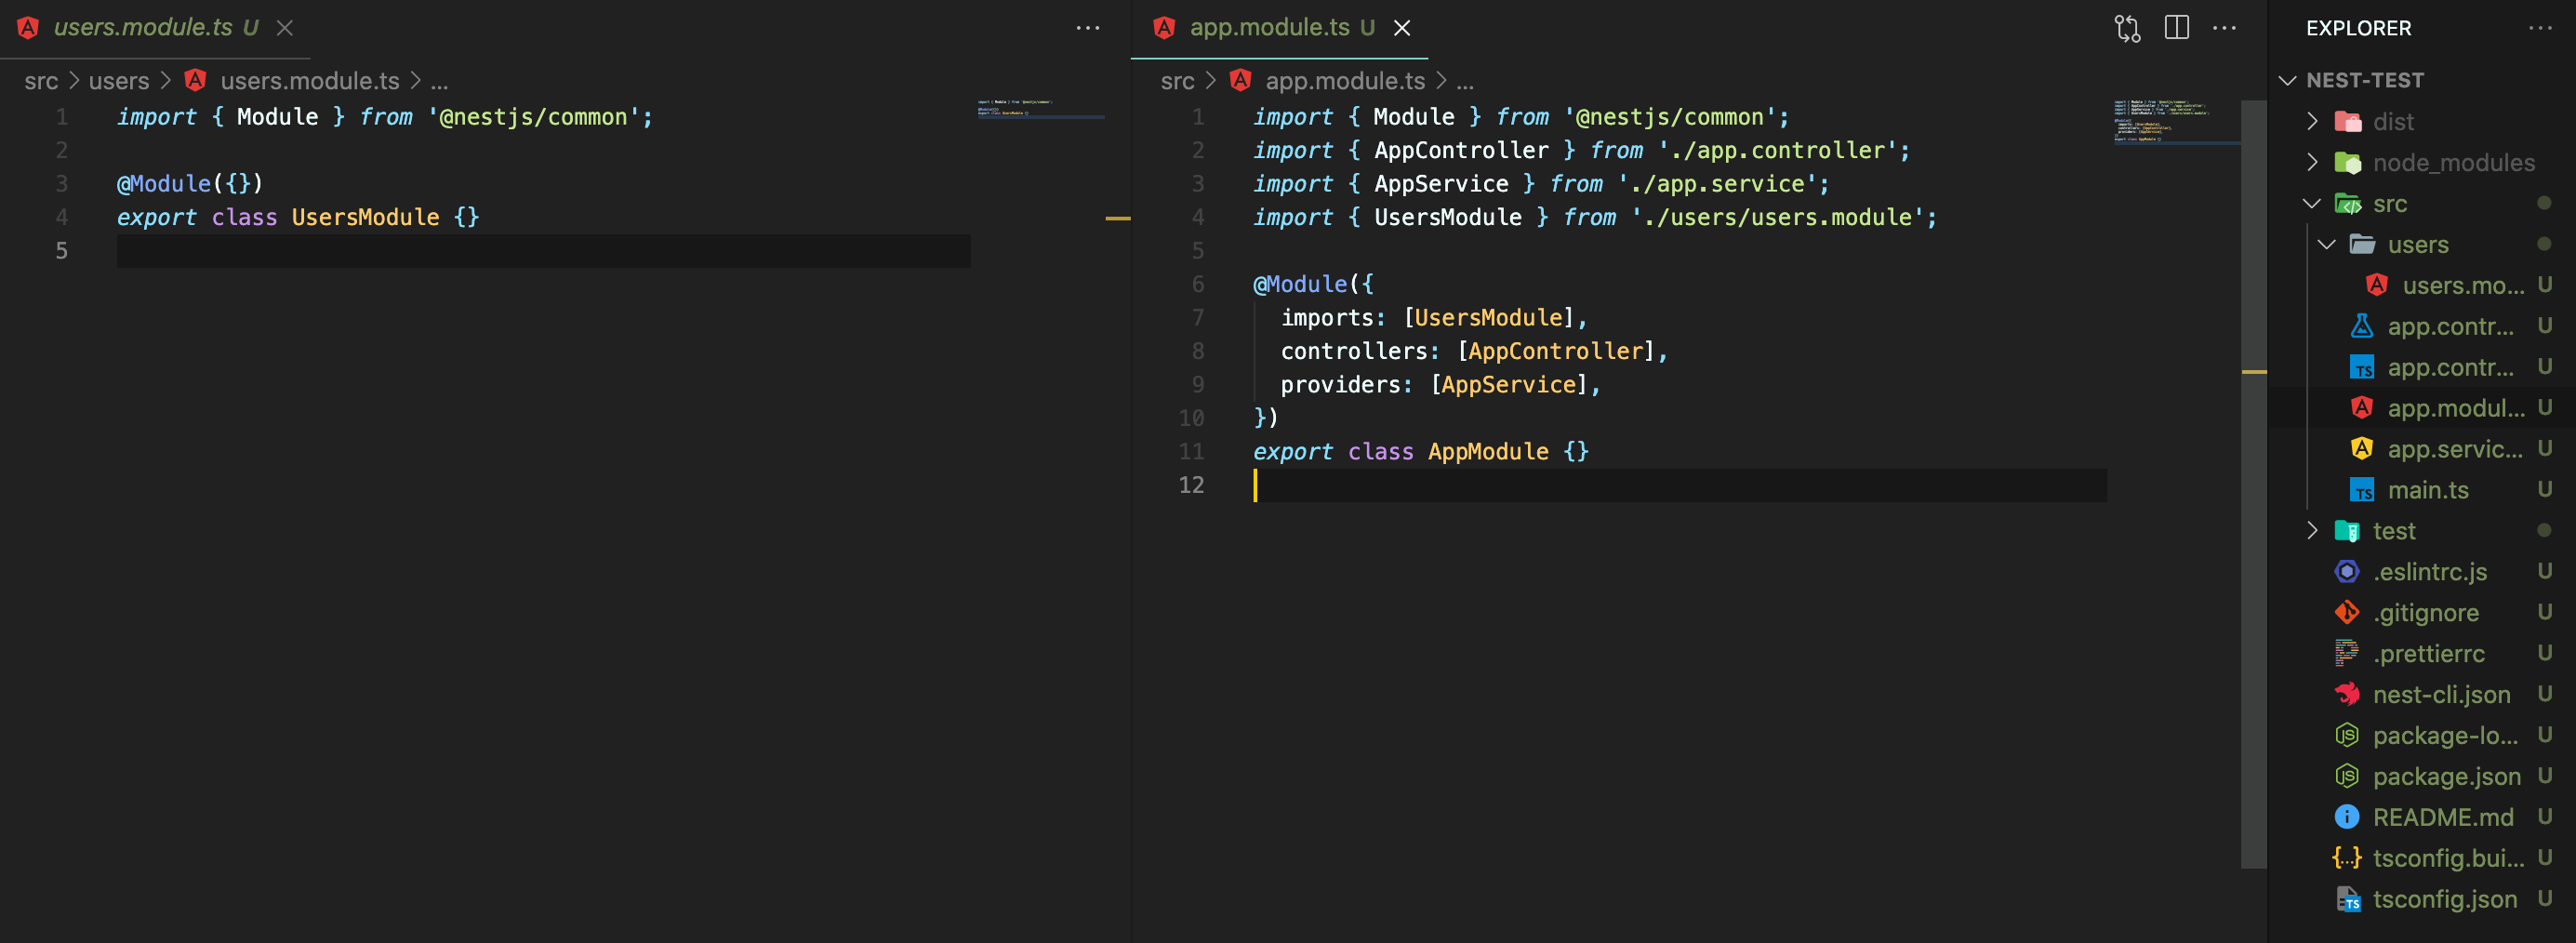Open users.mo... file in Explorer
The image size is (2576, 943).
click(x=2463, y=286)
